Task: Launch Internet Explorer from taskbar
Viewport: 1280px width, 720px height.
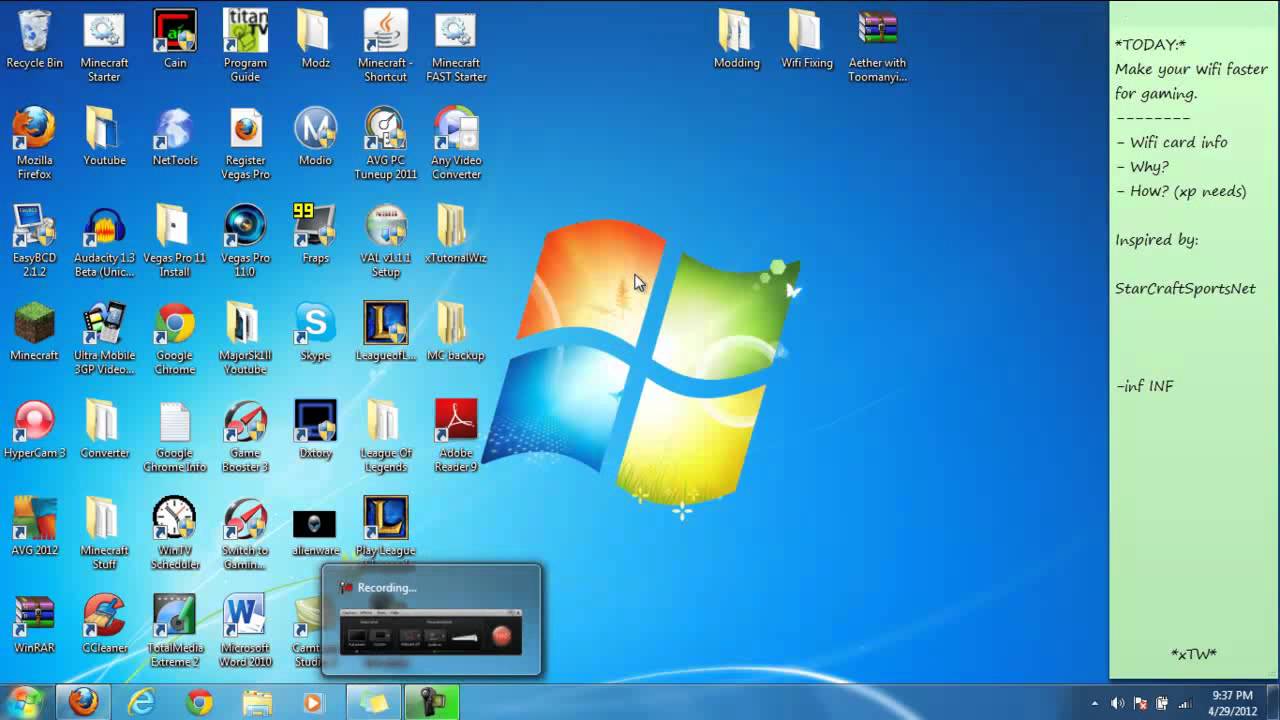Action: pyautogui.click(x=141, y=703)
